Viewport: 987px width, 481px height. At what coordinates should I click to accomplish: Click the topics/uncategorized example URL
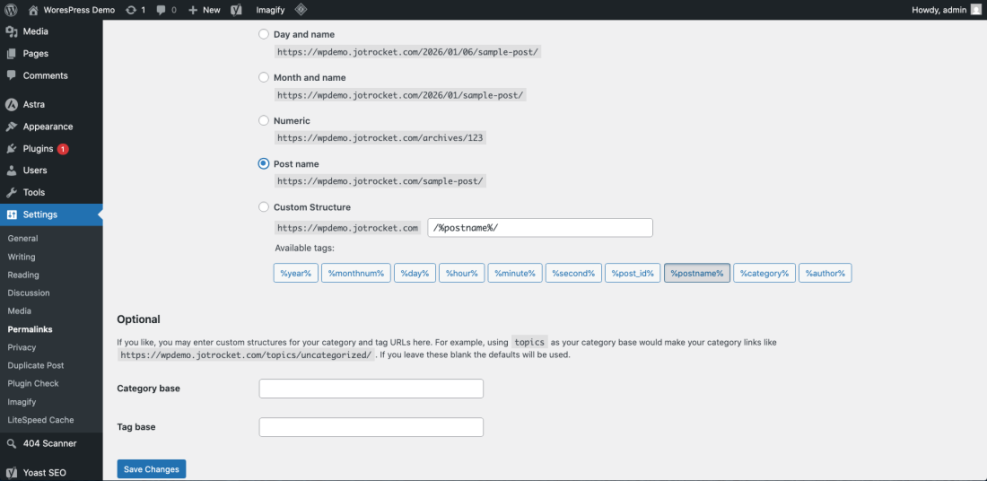click(246, 354)
